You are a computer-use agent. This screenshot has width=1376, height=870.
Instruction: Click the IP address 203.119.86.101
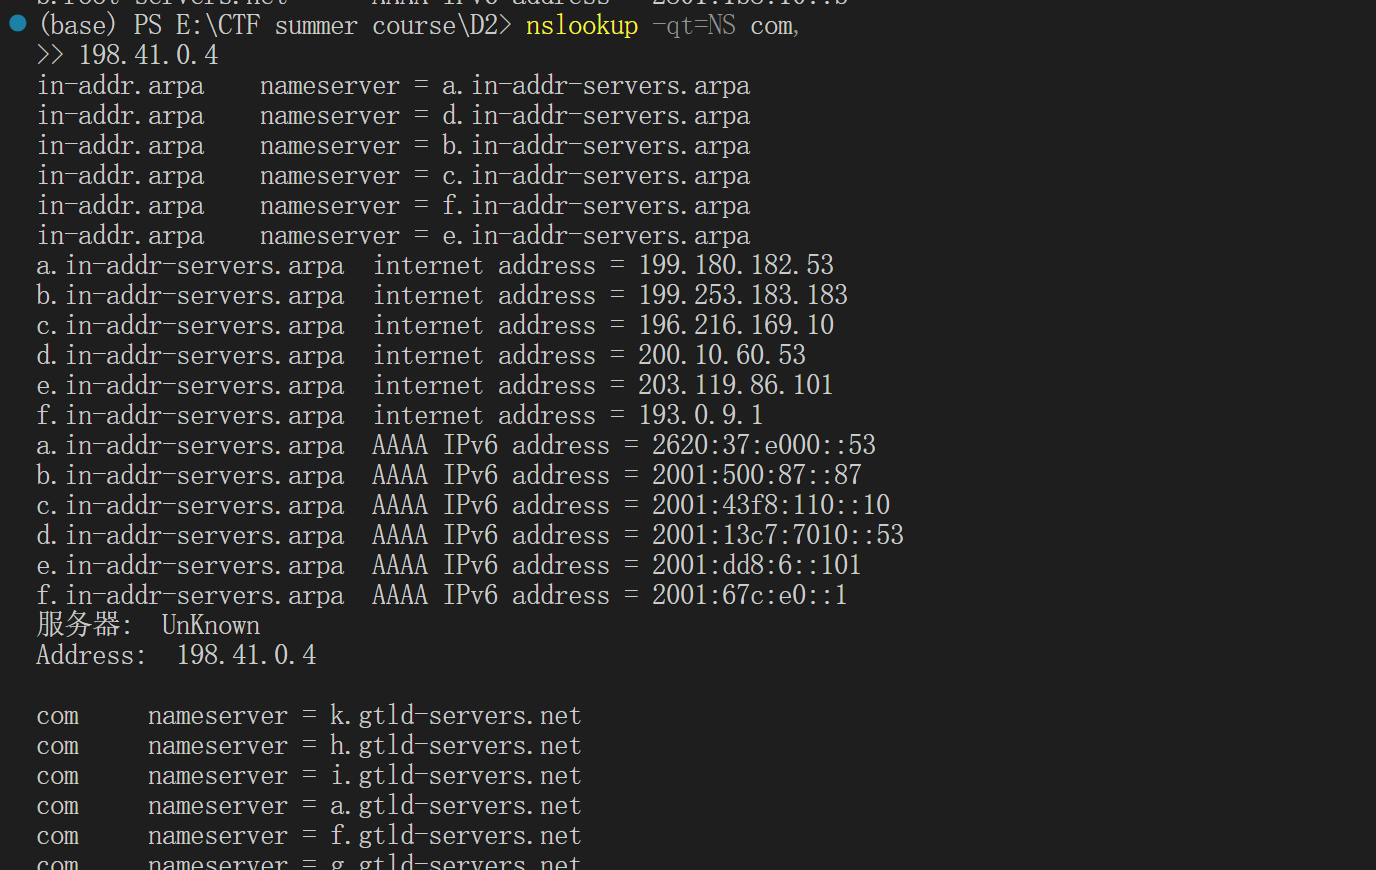tap(736, 385)
